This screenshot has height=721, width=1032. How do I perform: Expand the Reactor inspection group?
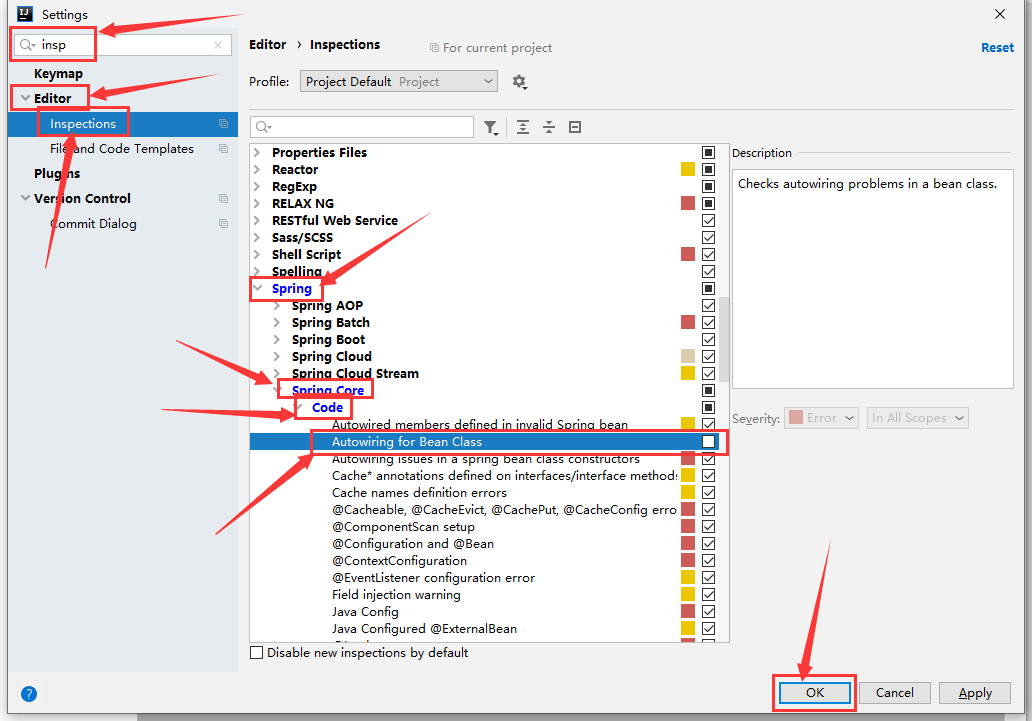(x=257, y=170)
